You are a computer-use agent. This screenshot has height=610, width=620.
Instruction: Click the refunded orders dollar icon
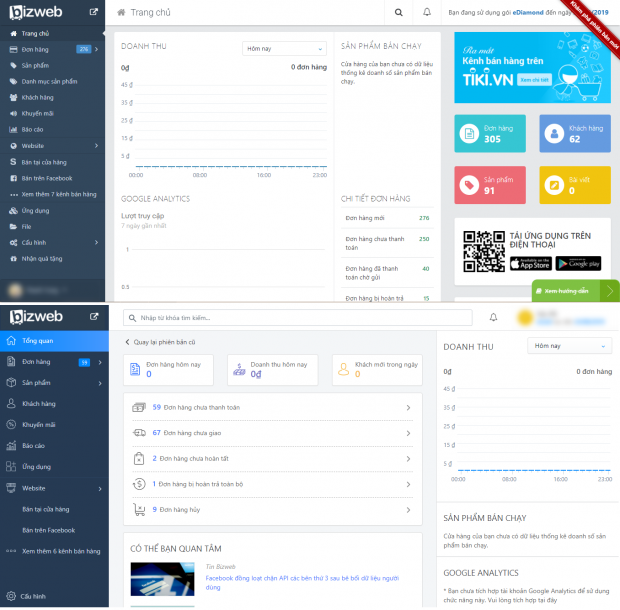point(141,484)
